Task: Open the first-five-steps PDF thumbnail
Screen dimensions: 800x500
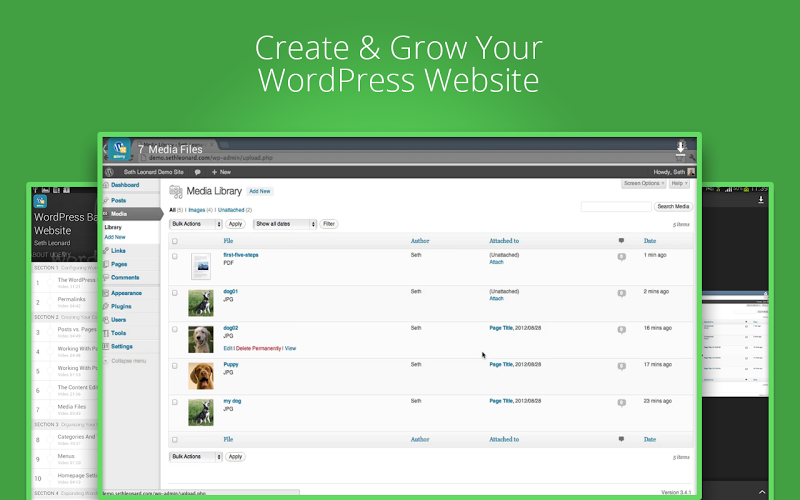Action: click(x=201, y=266)
